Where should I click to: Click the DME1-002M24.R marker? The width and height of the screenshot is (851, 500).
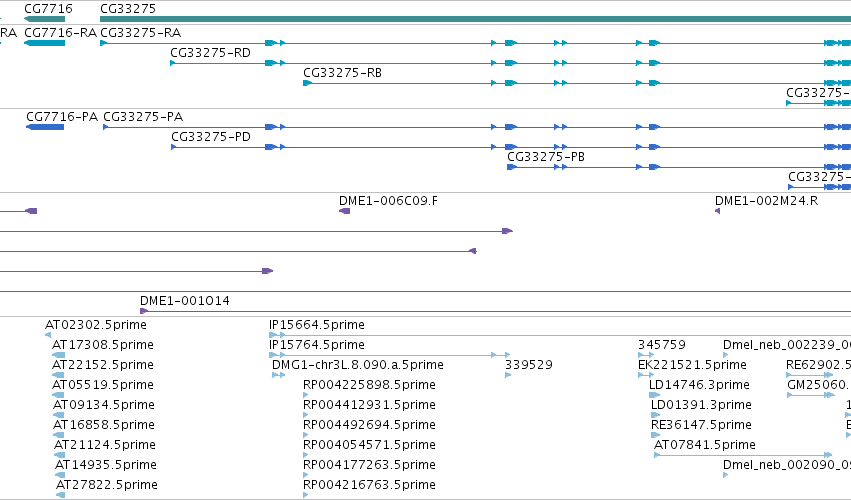point(717,211)
